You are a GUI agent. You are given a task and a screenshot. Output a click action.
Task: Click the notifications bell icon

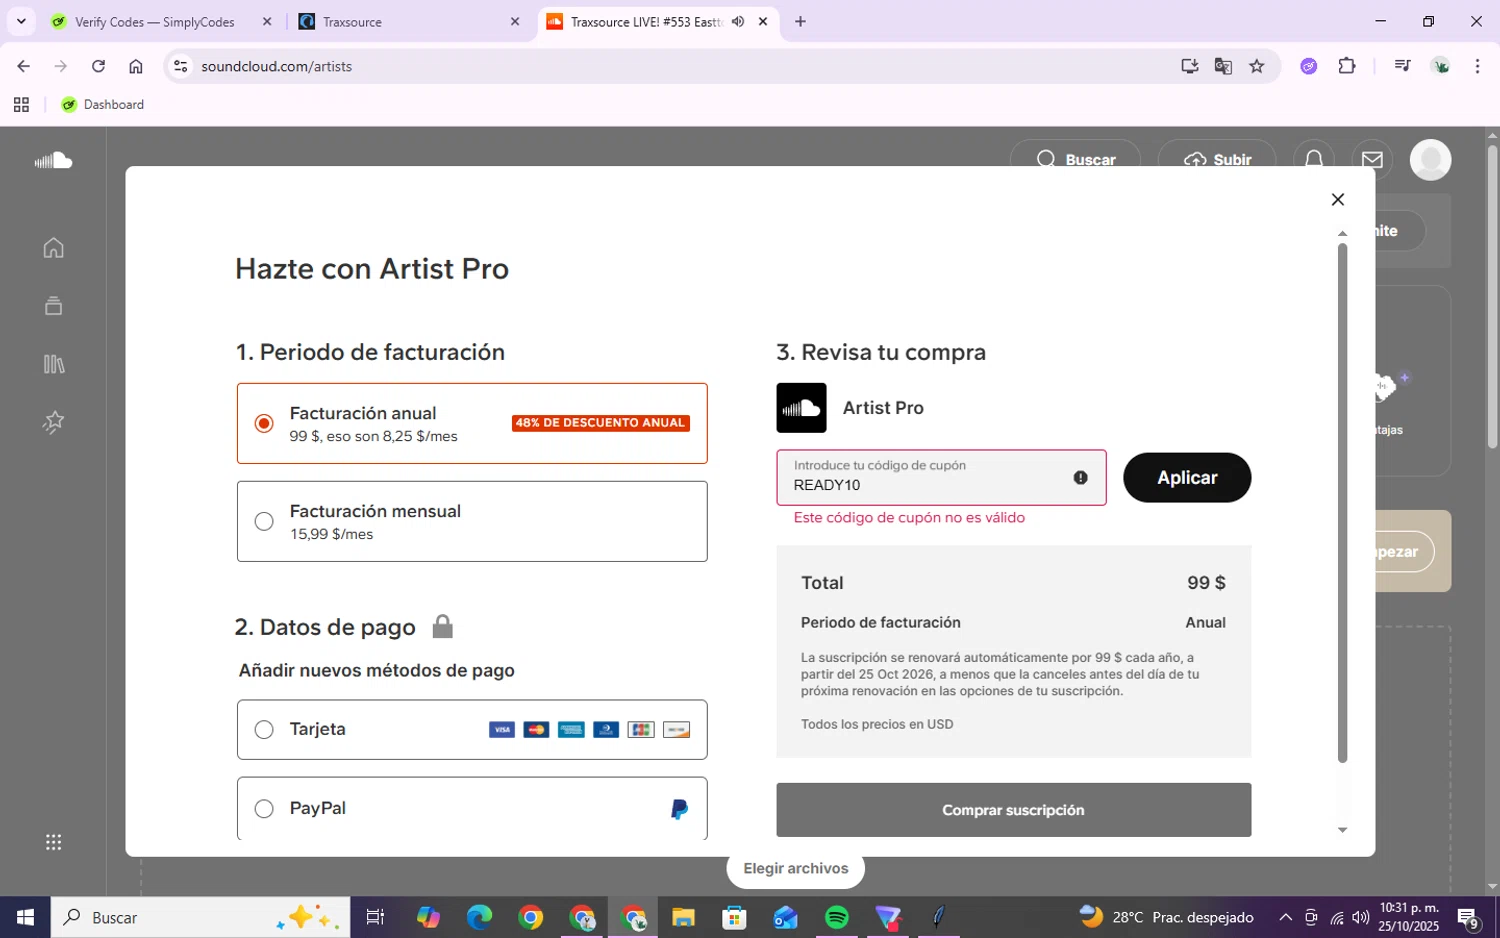pyautogui.click(x=1314, y=159)
